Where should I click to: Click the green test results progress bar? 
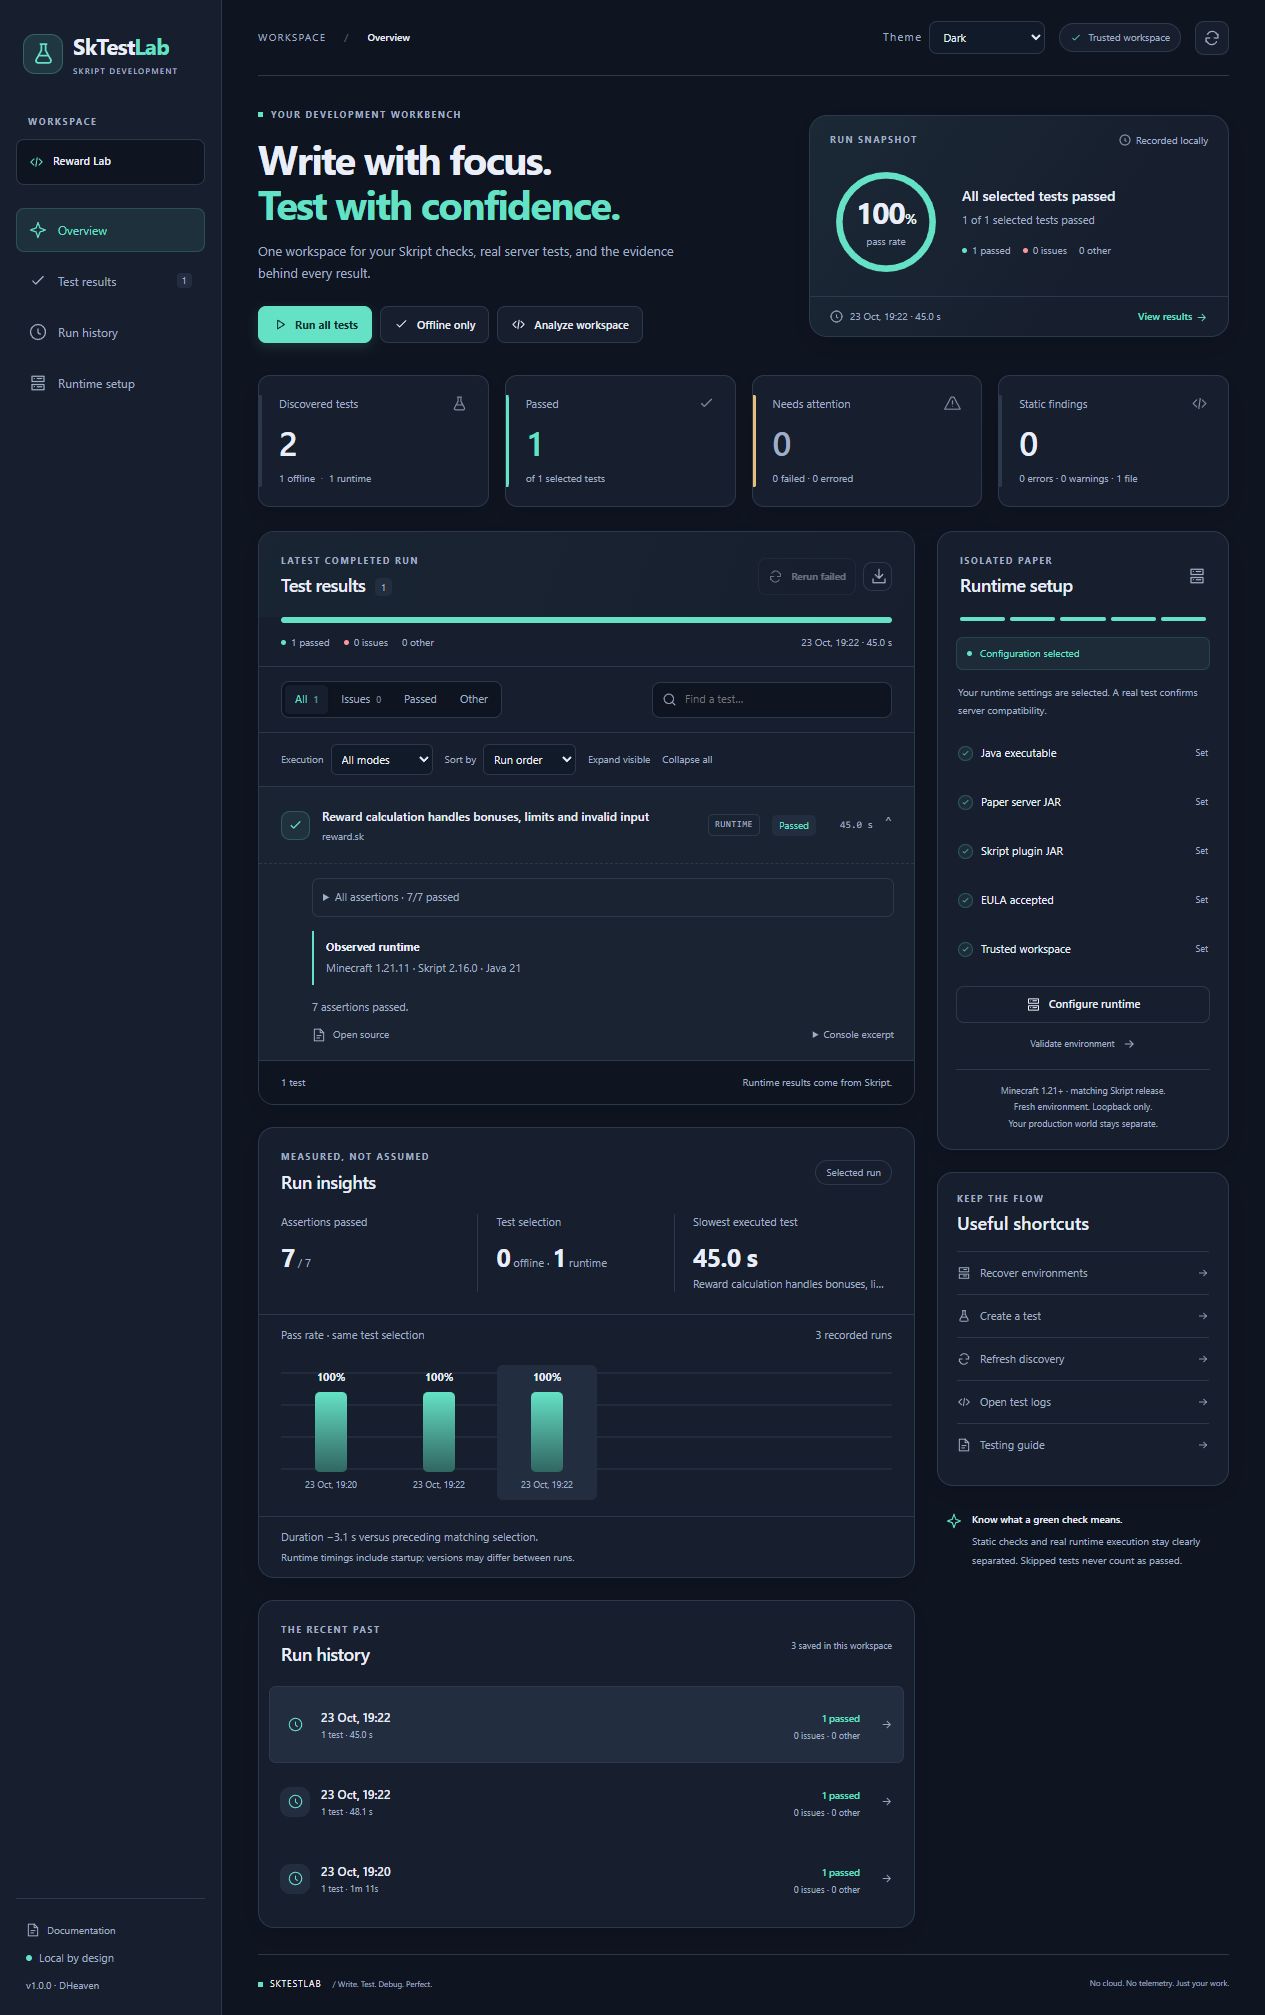[586, 620]
